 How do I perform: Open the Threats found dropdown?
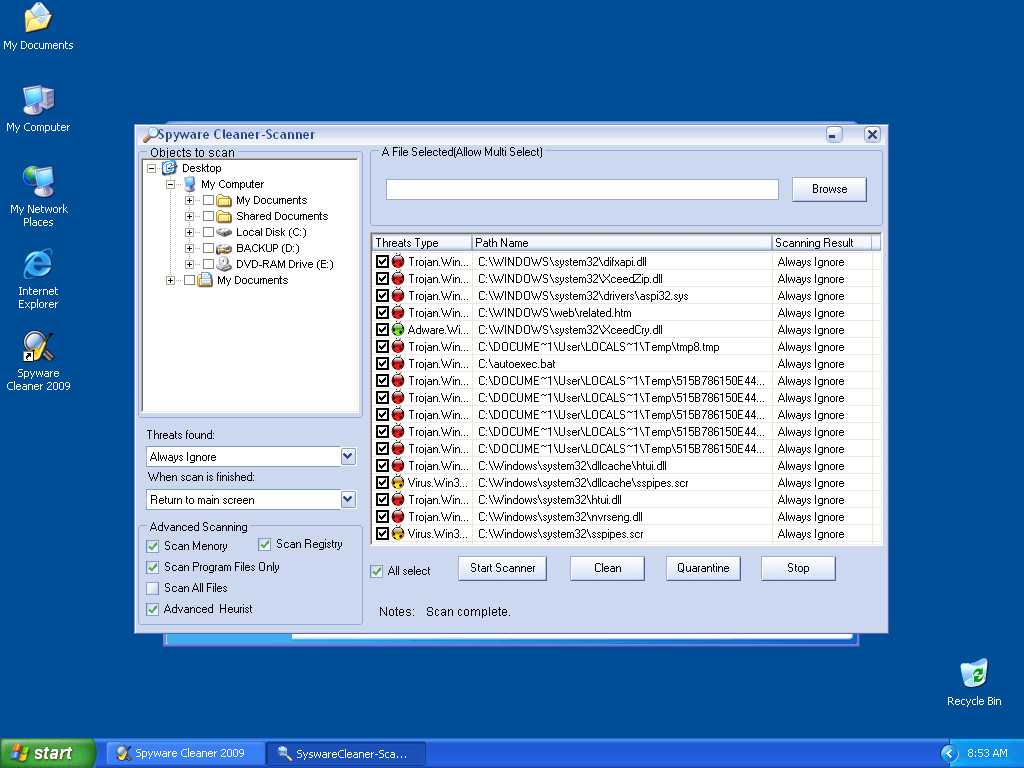[x=348, y=456]
